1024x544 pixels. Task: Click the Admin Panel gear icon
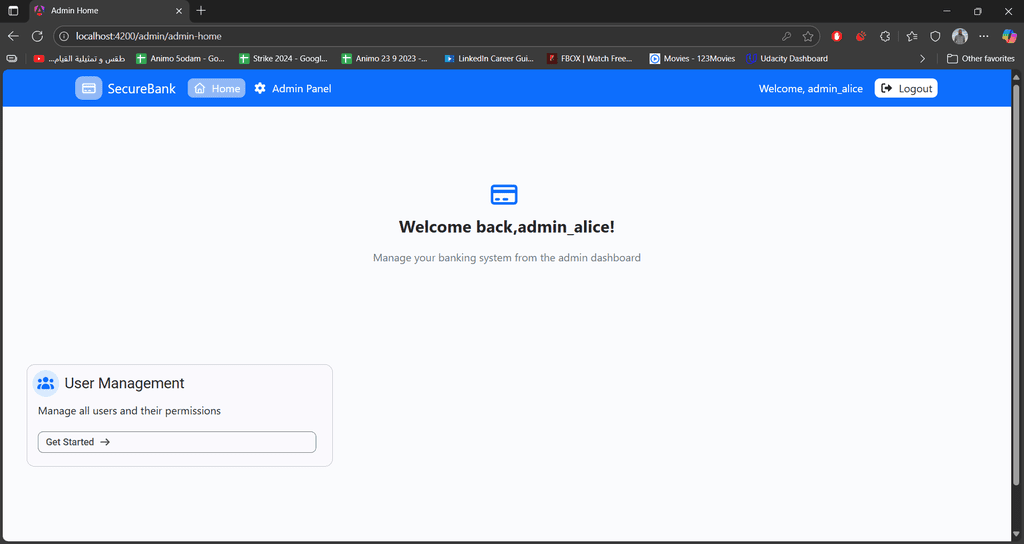260,88
